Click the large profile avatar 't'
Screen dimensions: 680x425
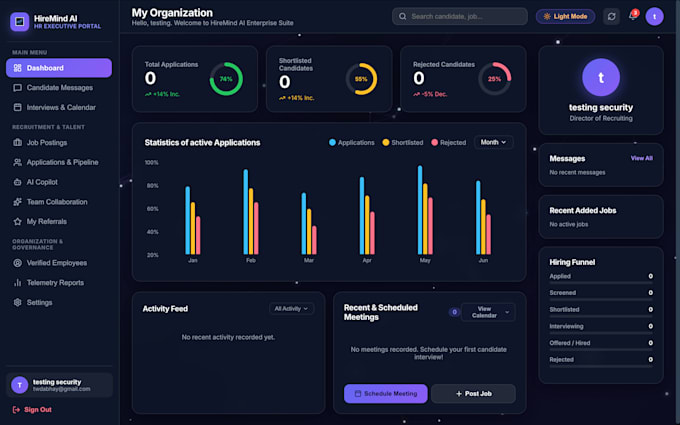click(x=601, y=78)
